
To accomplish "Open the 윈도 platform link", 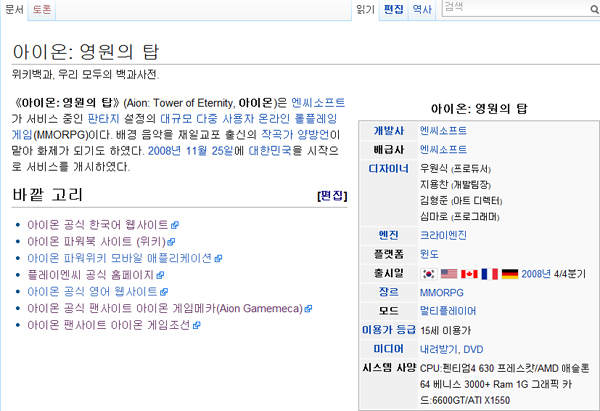I will 429,254.
